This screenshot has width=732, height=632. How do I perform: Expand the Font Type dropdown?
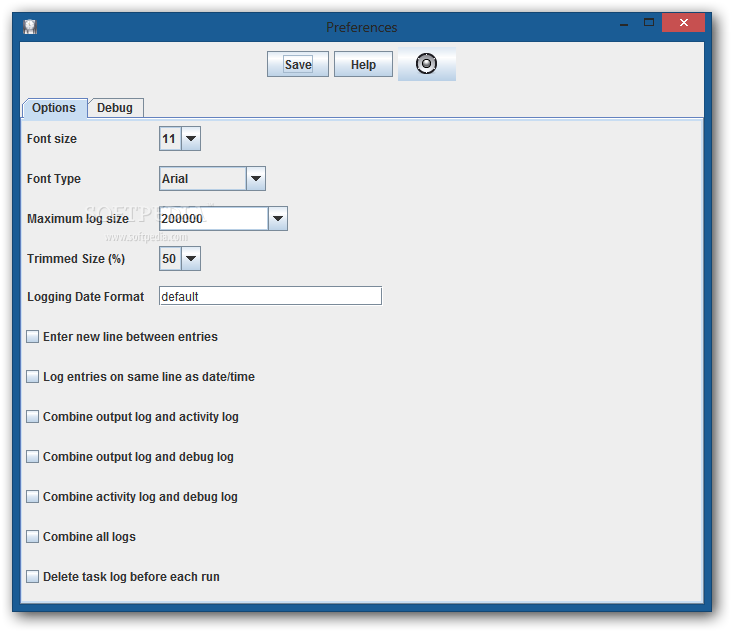tap(256, 179)
